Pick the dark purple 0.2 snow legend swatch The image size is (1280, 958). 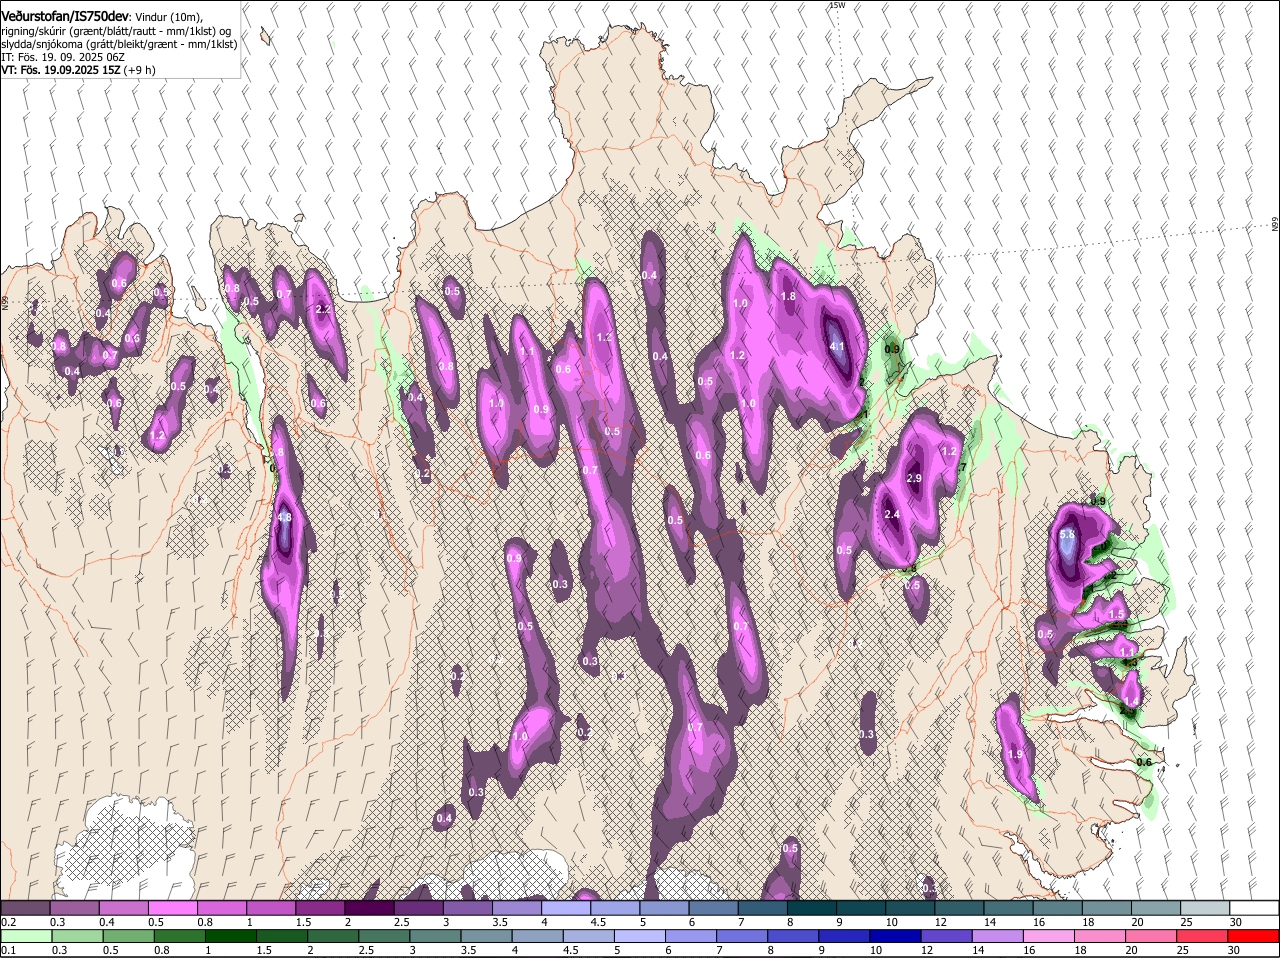(25, 907)
